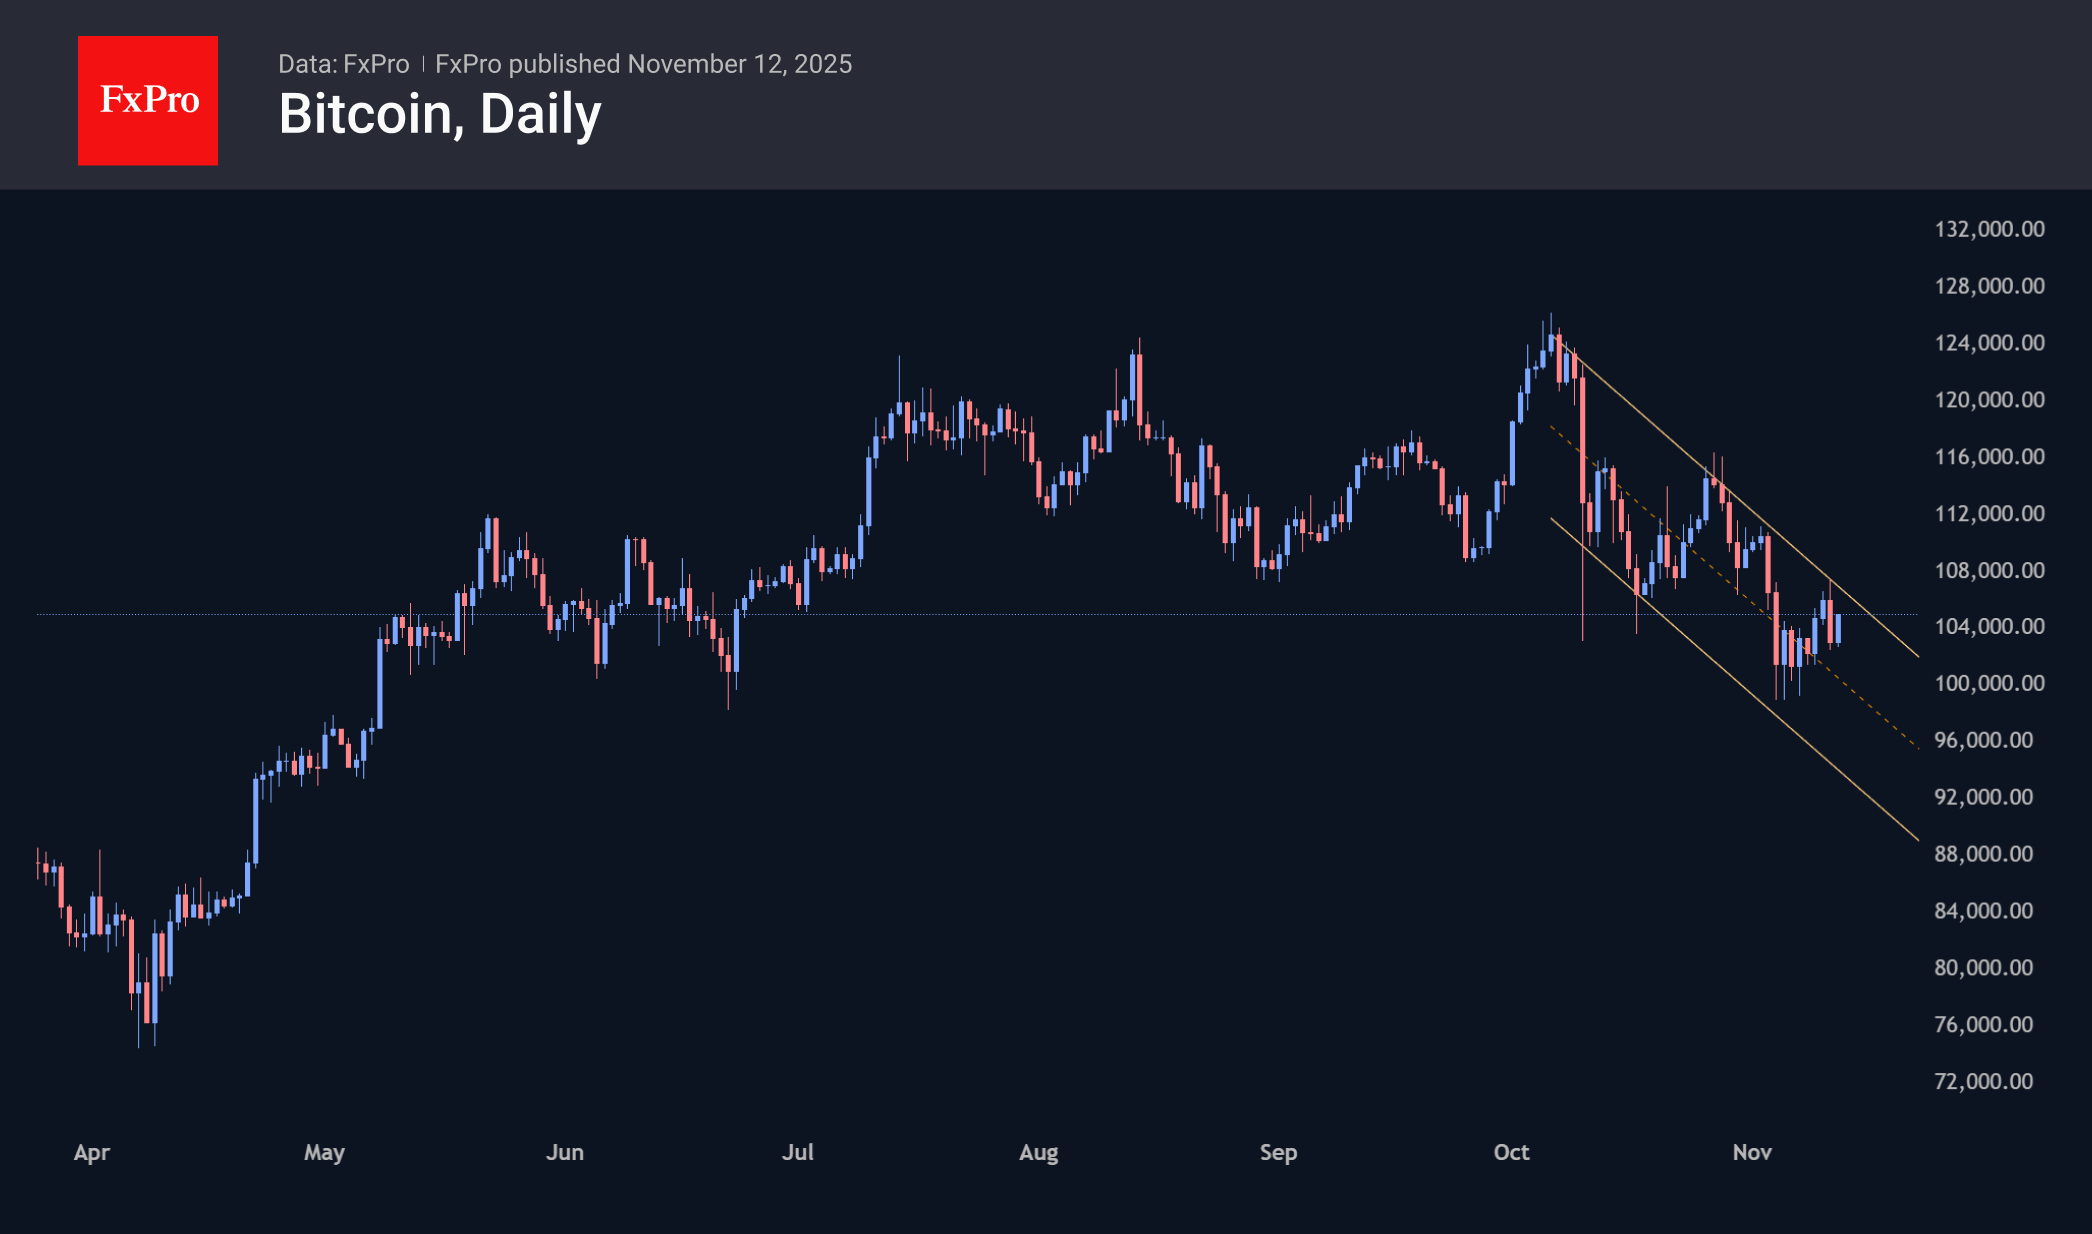This screenshot has width=2092, height=1234.
Task: Click the 100,000.00 price axis label
Action: [1989, 683]
